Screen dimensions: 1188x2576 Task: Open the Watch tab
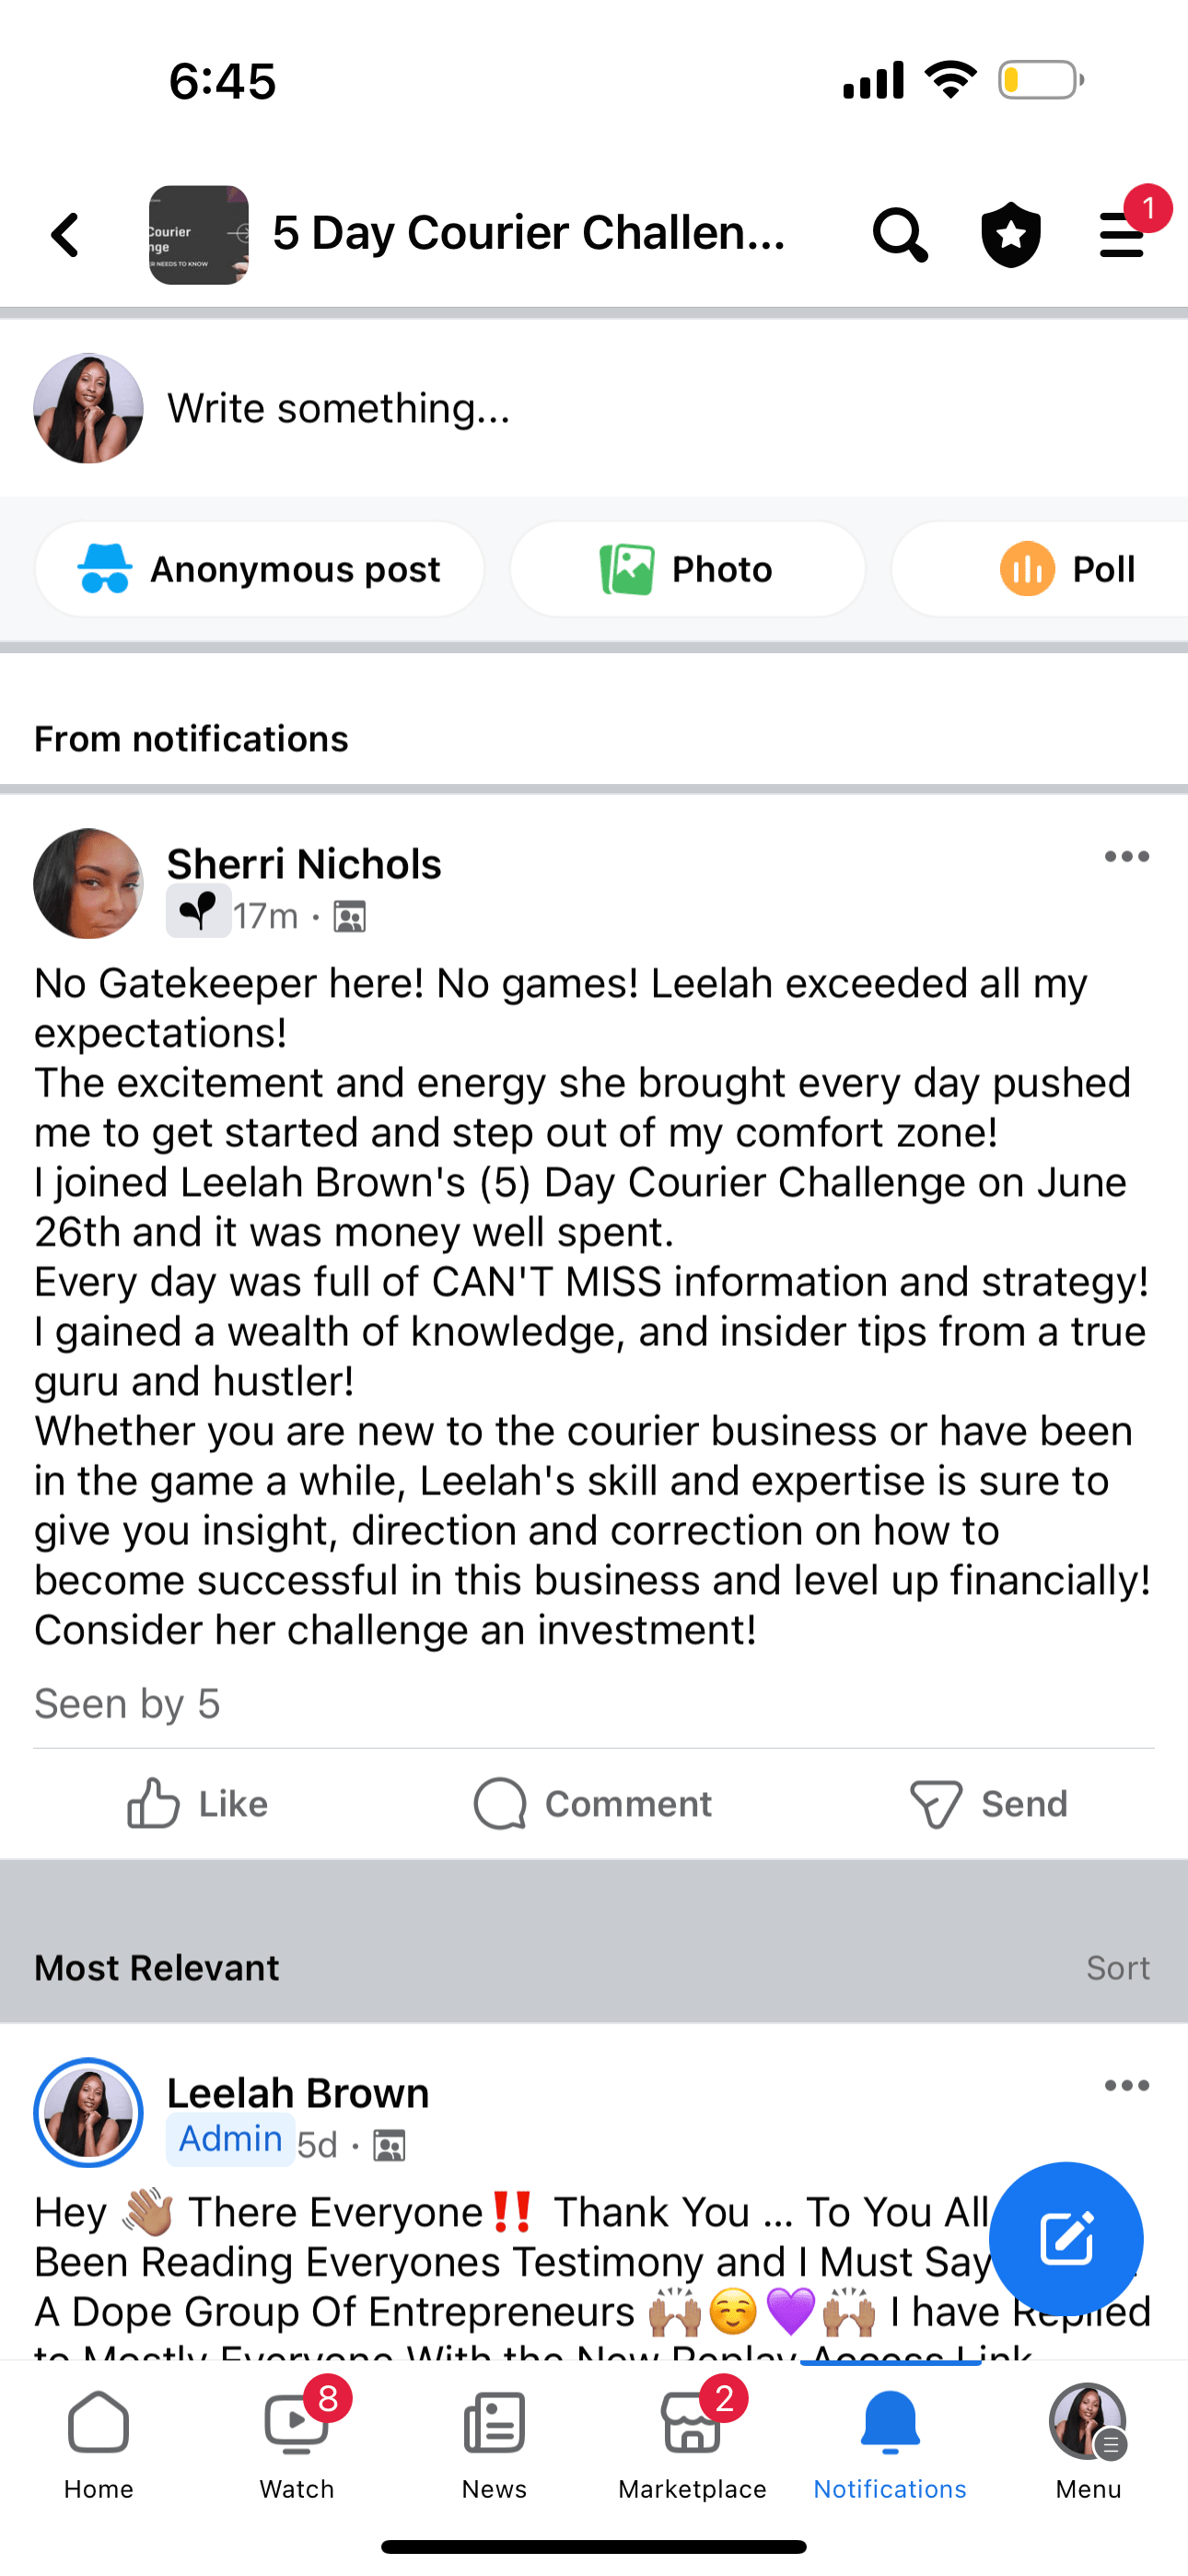coord(297,2441)
